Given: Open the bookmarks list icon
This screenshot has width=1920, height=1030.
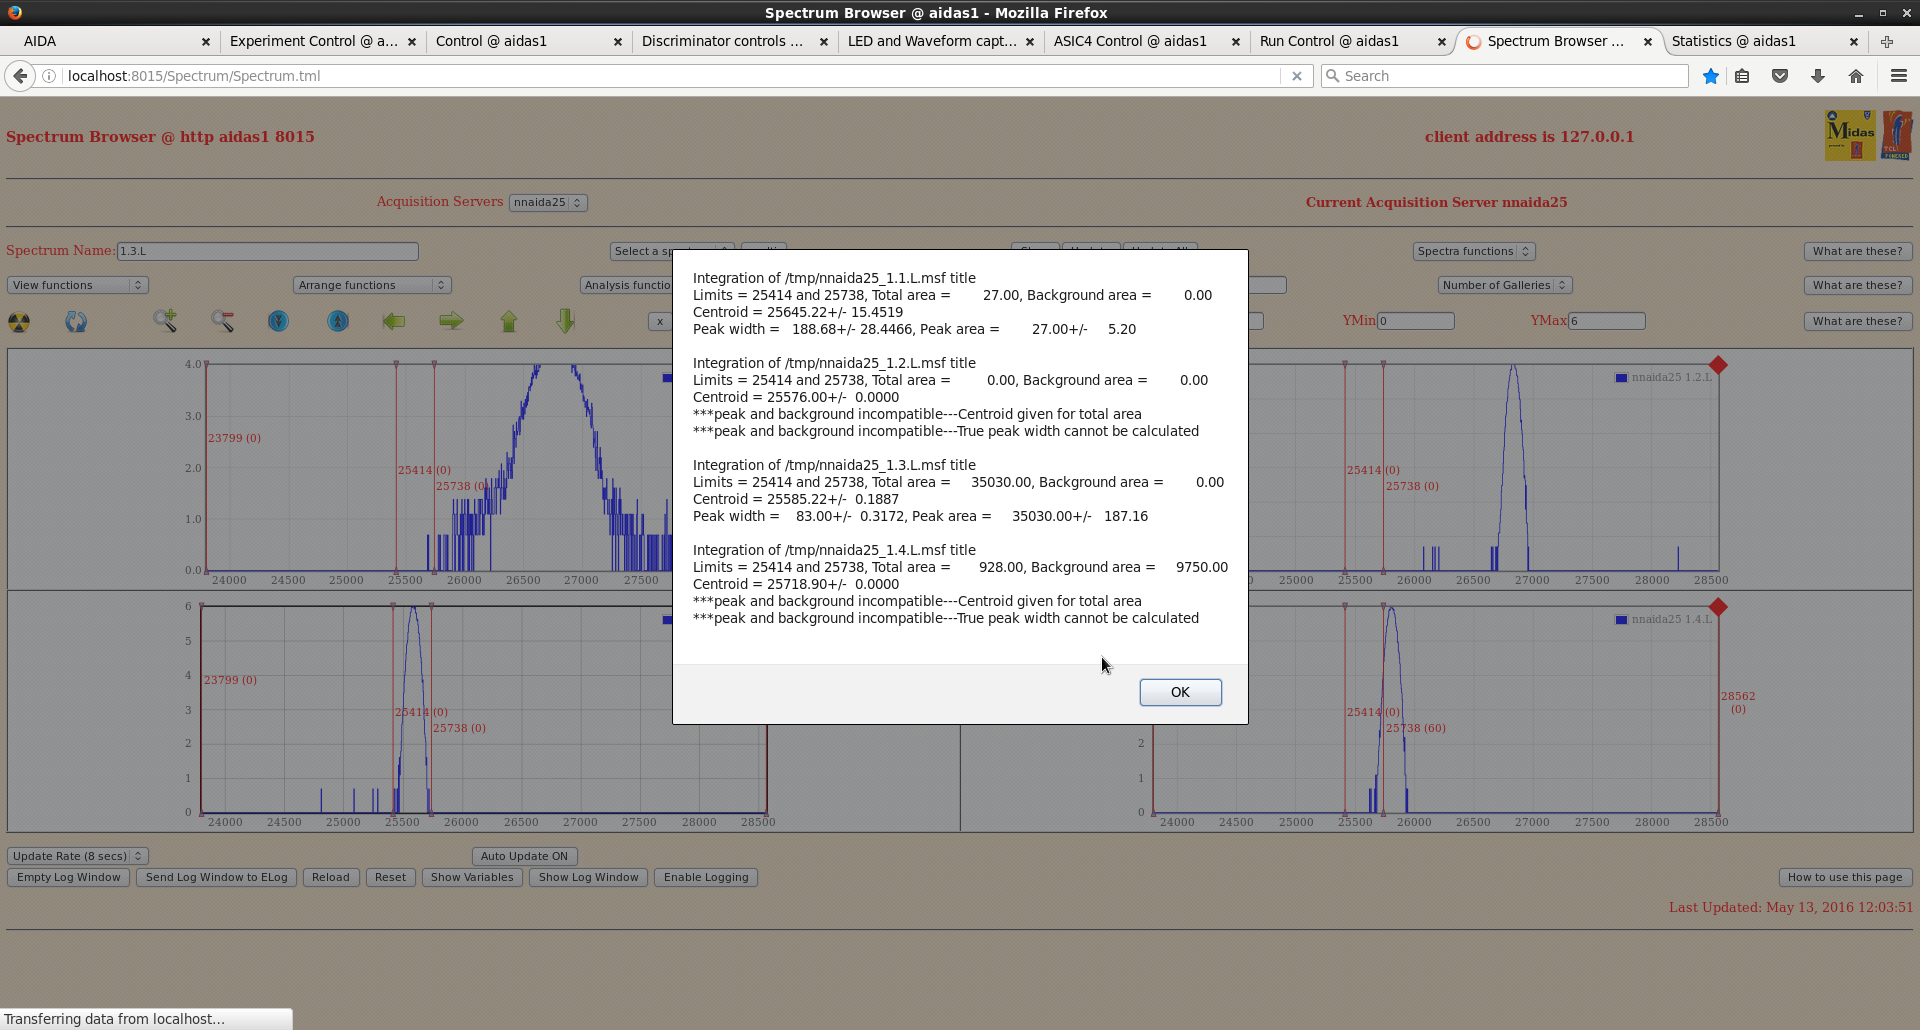Looking at the screenshot, I should pyautogui.click(x=1742, y=76).
